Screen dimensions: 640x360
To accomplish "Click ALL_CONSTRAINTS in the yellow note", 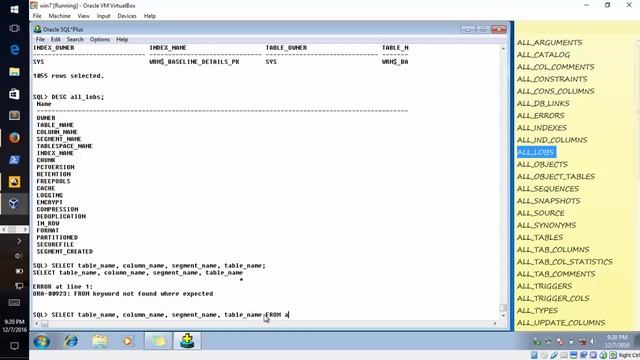I will click(x=552, y=79).
